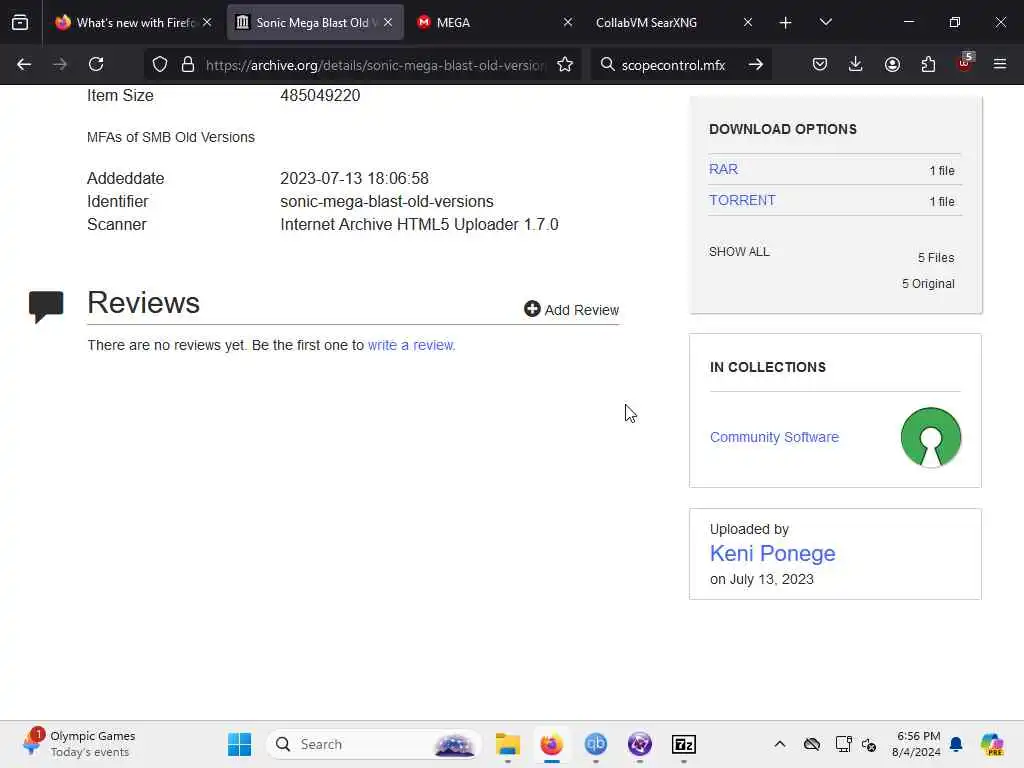Go back to previous page
The width and height of the screenshot is (1024, 768).
[x=24, y=64]
